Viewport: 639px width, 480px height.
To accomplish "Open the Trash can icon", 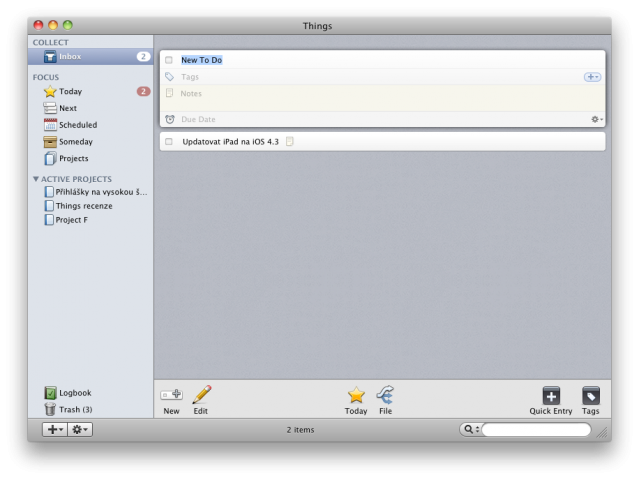I will (50, 409).
